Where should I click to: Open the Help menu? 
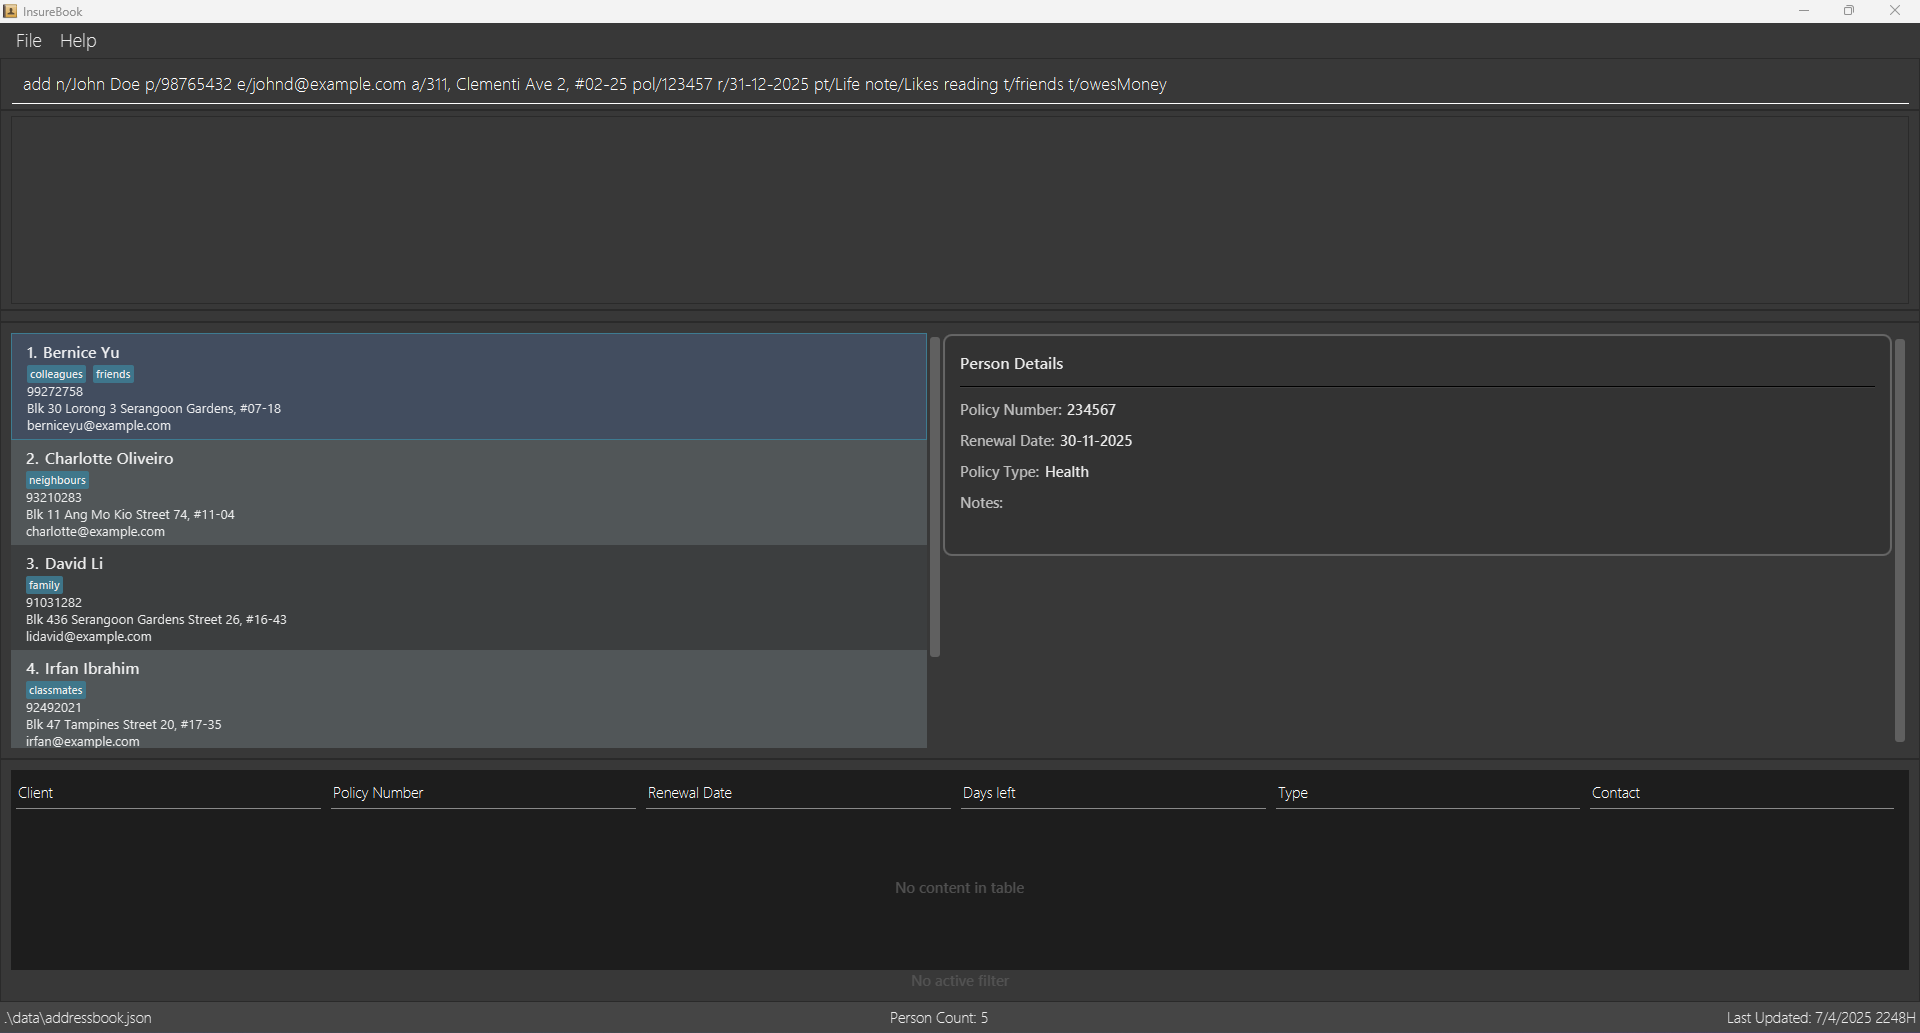(x=78, y=41)
